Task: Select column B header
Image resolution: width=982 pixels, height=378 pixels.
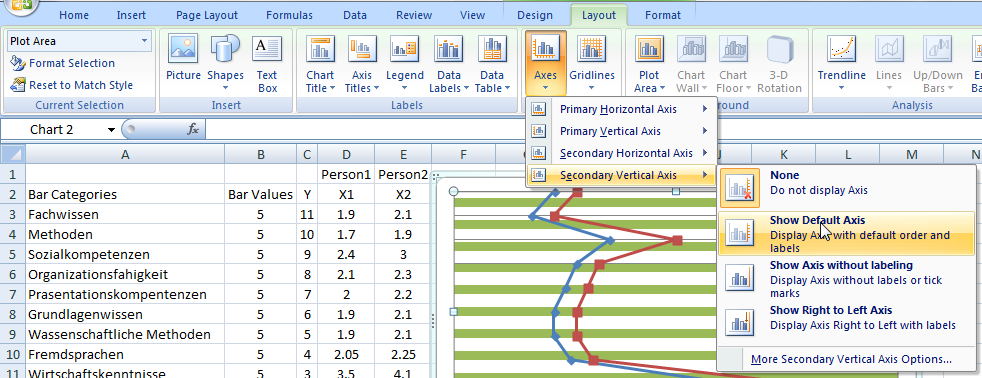Action: pos(261,154)
